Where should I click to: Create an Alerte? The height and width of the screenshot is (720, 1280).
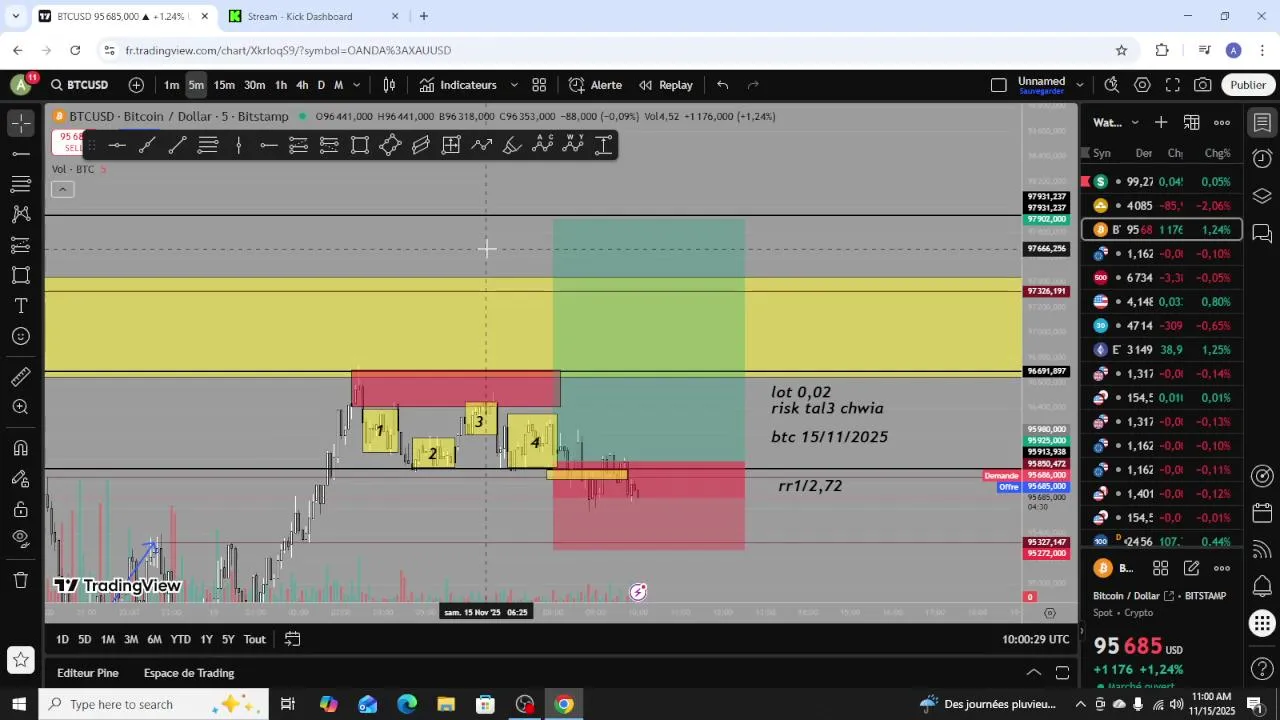(595, 85)
